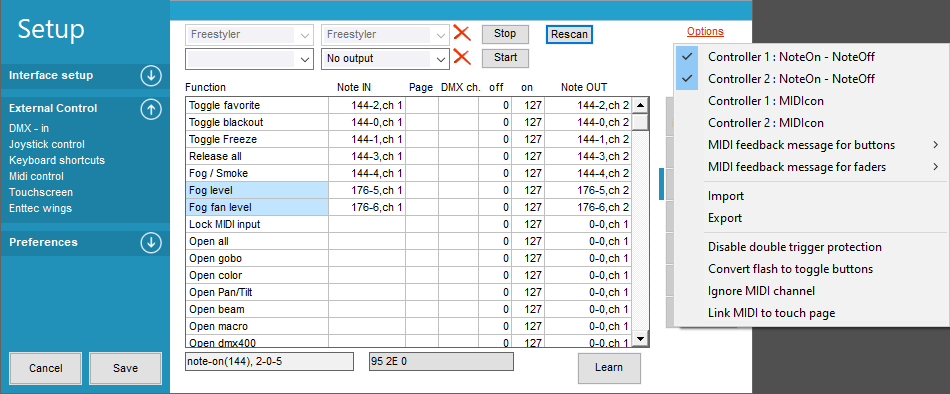The image size is (950, 394).
Task: Click the Function column header
Action: click(205, 87)
